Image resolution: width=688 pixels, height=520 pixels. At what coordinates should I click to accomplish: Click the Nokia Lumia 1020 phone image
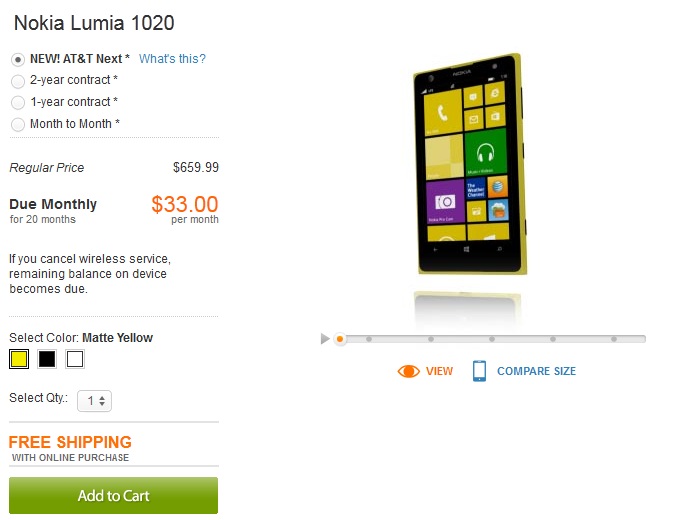pos(469,165)
